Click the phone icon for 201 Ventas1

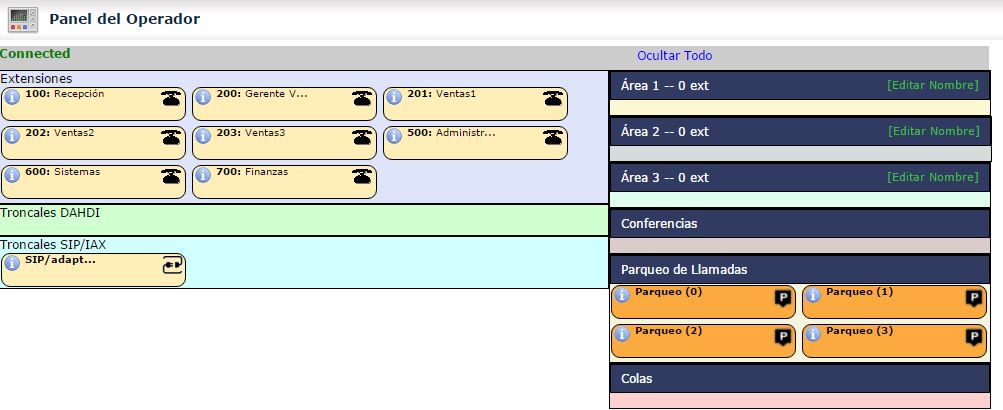point(553,98)
